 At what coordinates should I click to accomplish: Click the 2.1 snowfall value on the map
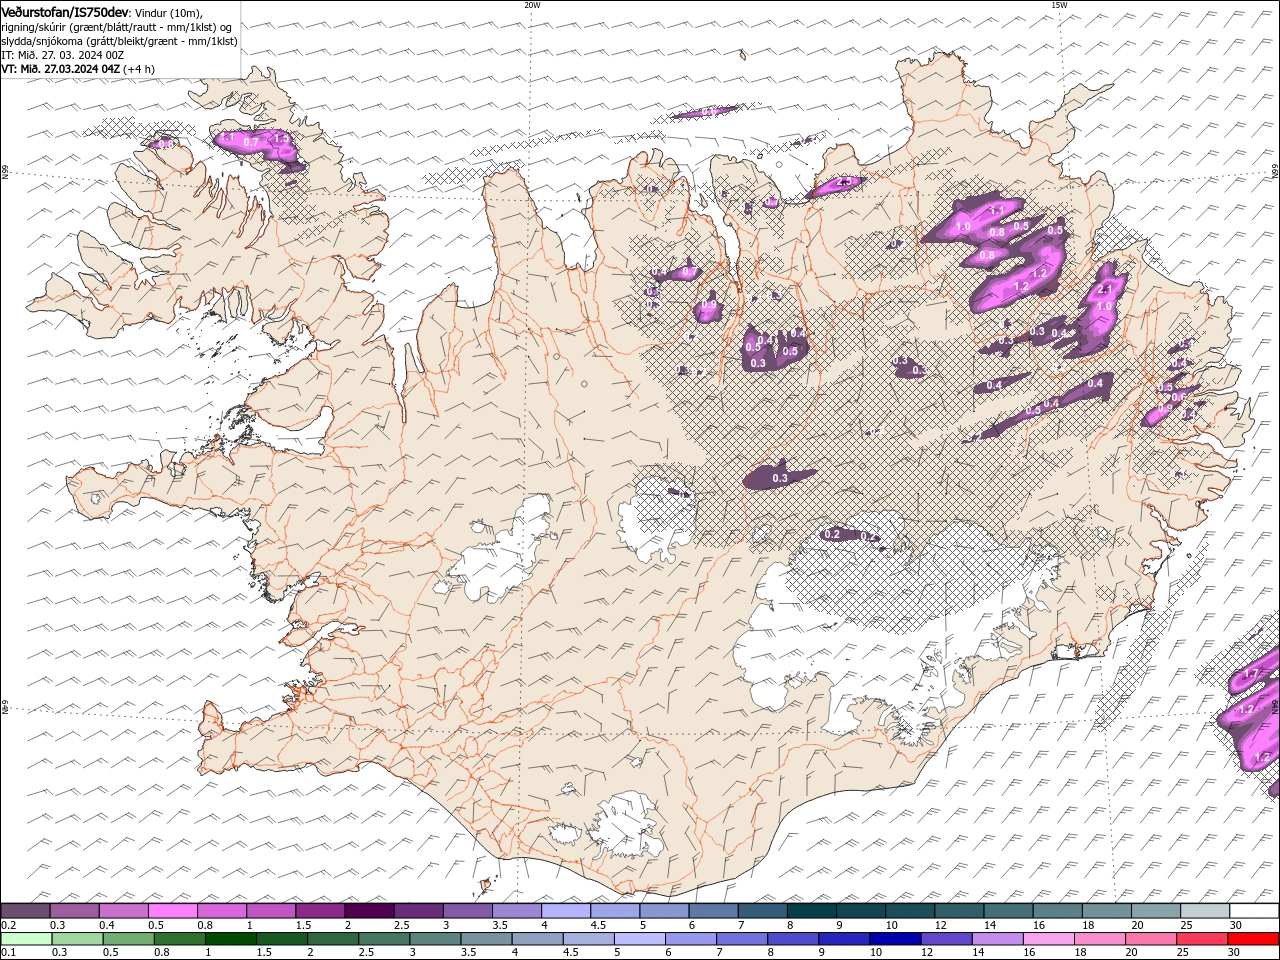(x=1105, y=289)
